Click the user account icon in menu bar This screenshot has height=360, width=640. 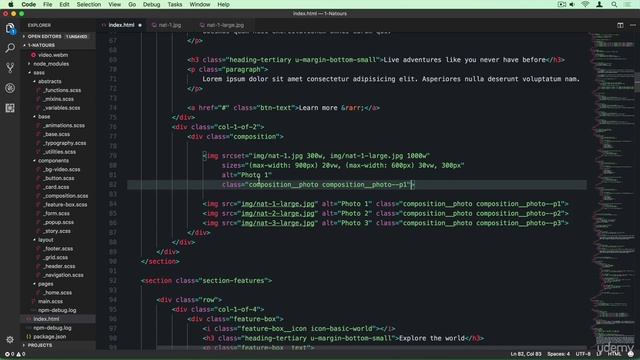click(x=599, y=4)
